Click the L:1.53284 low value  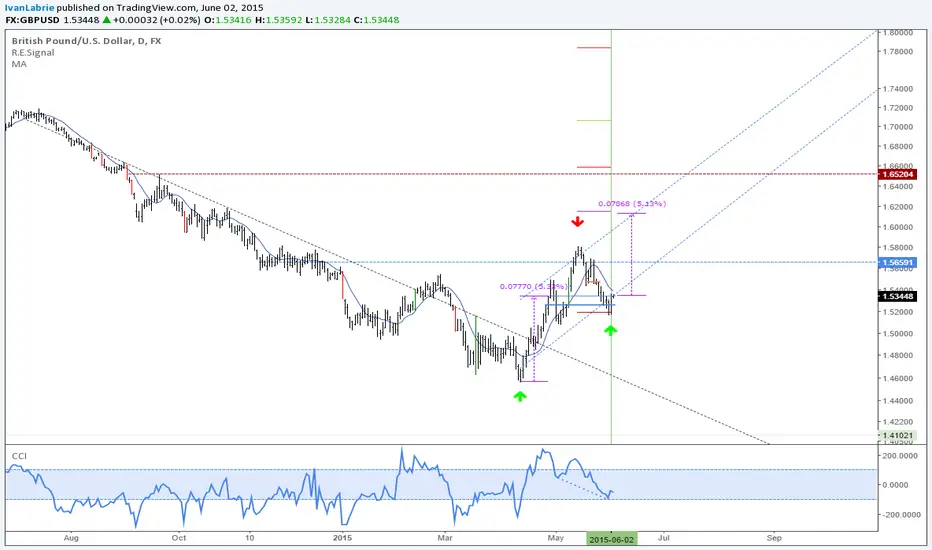[x=326, y=20]
